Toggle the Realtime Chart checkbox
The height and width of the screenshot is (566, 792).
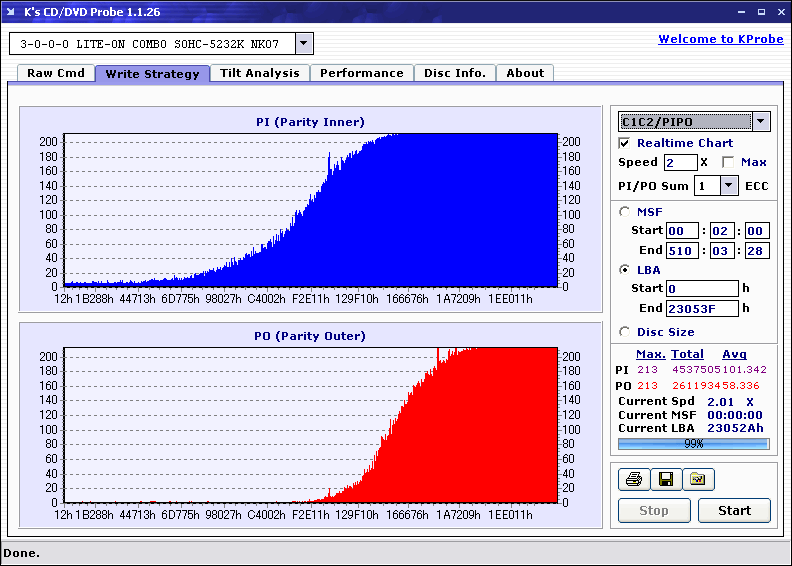[624, 143]
